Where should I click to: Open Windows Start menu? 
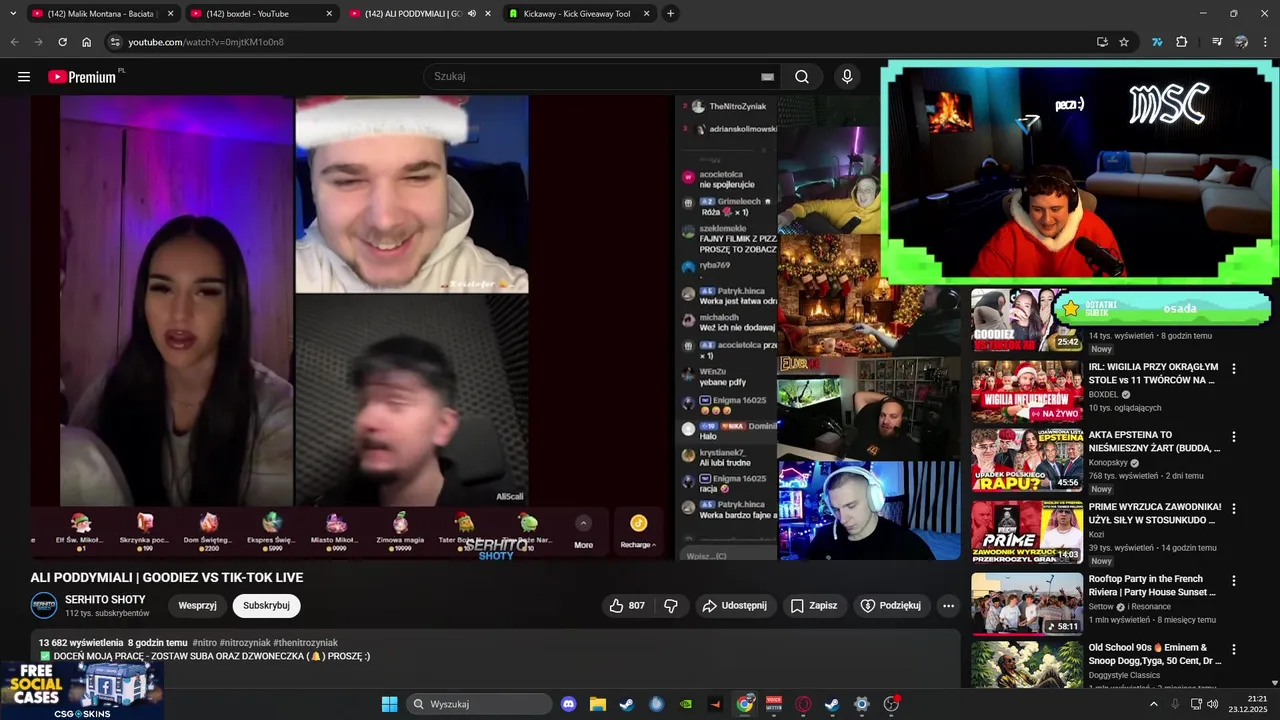coord(390,704)
